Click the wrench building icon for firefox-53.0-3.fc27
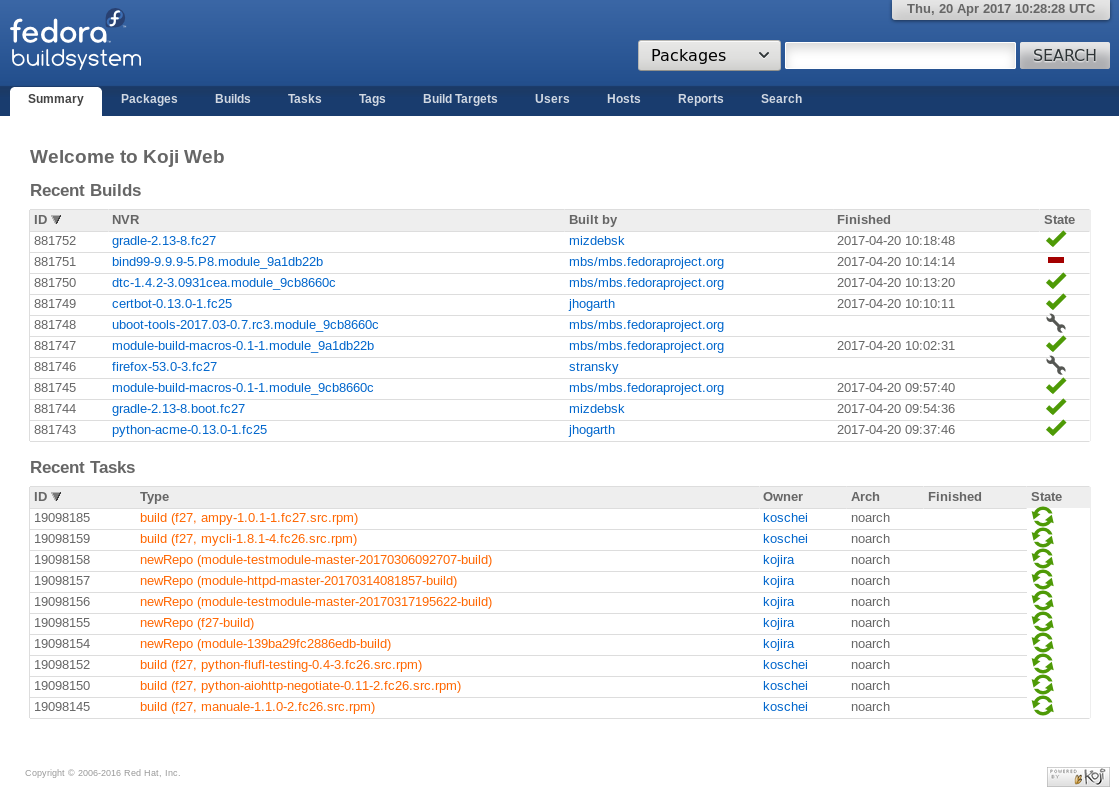 (1055, 366)
